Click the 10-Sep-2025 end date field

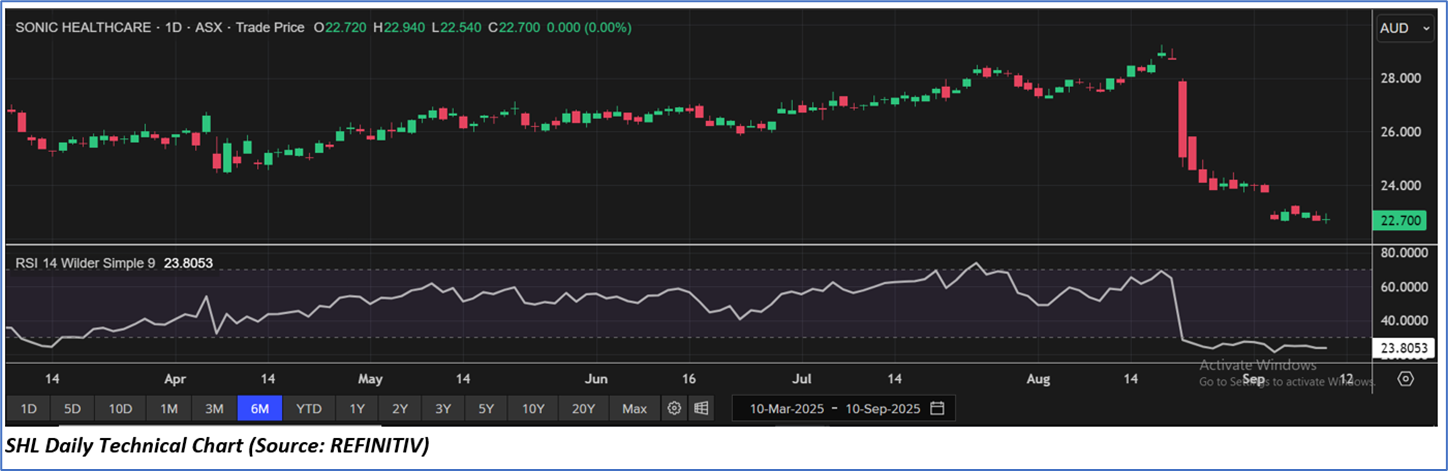pyautogui.click(x=881, y=408)
